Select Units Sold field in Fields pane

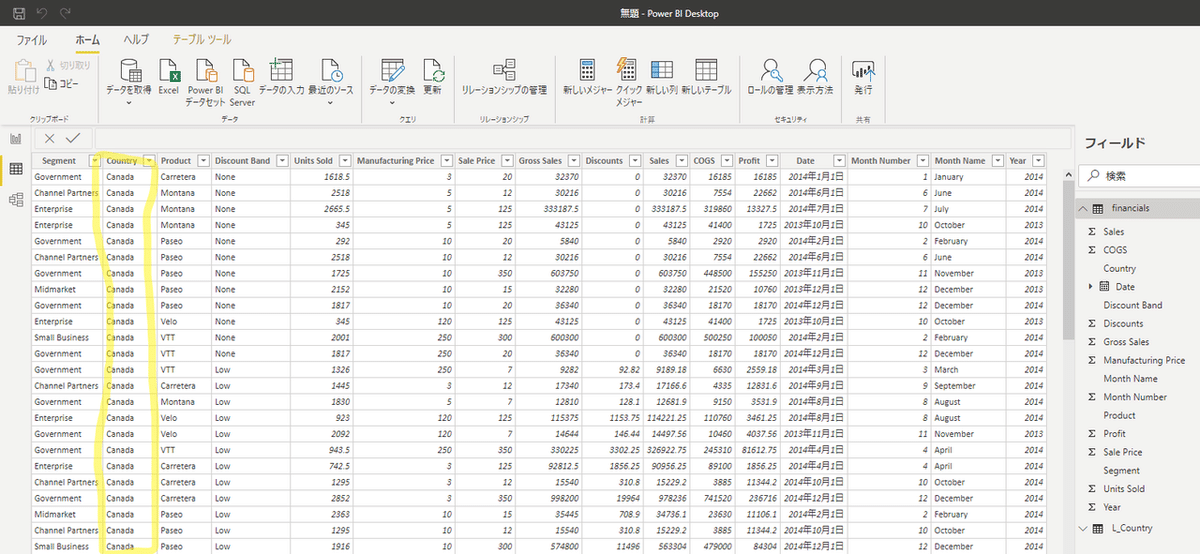(x=1125, y=489)
